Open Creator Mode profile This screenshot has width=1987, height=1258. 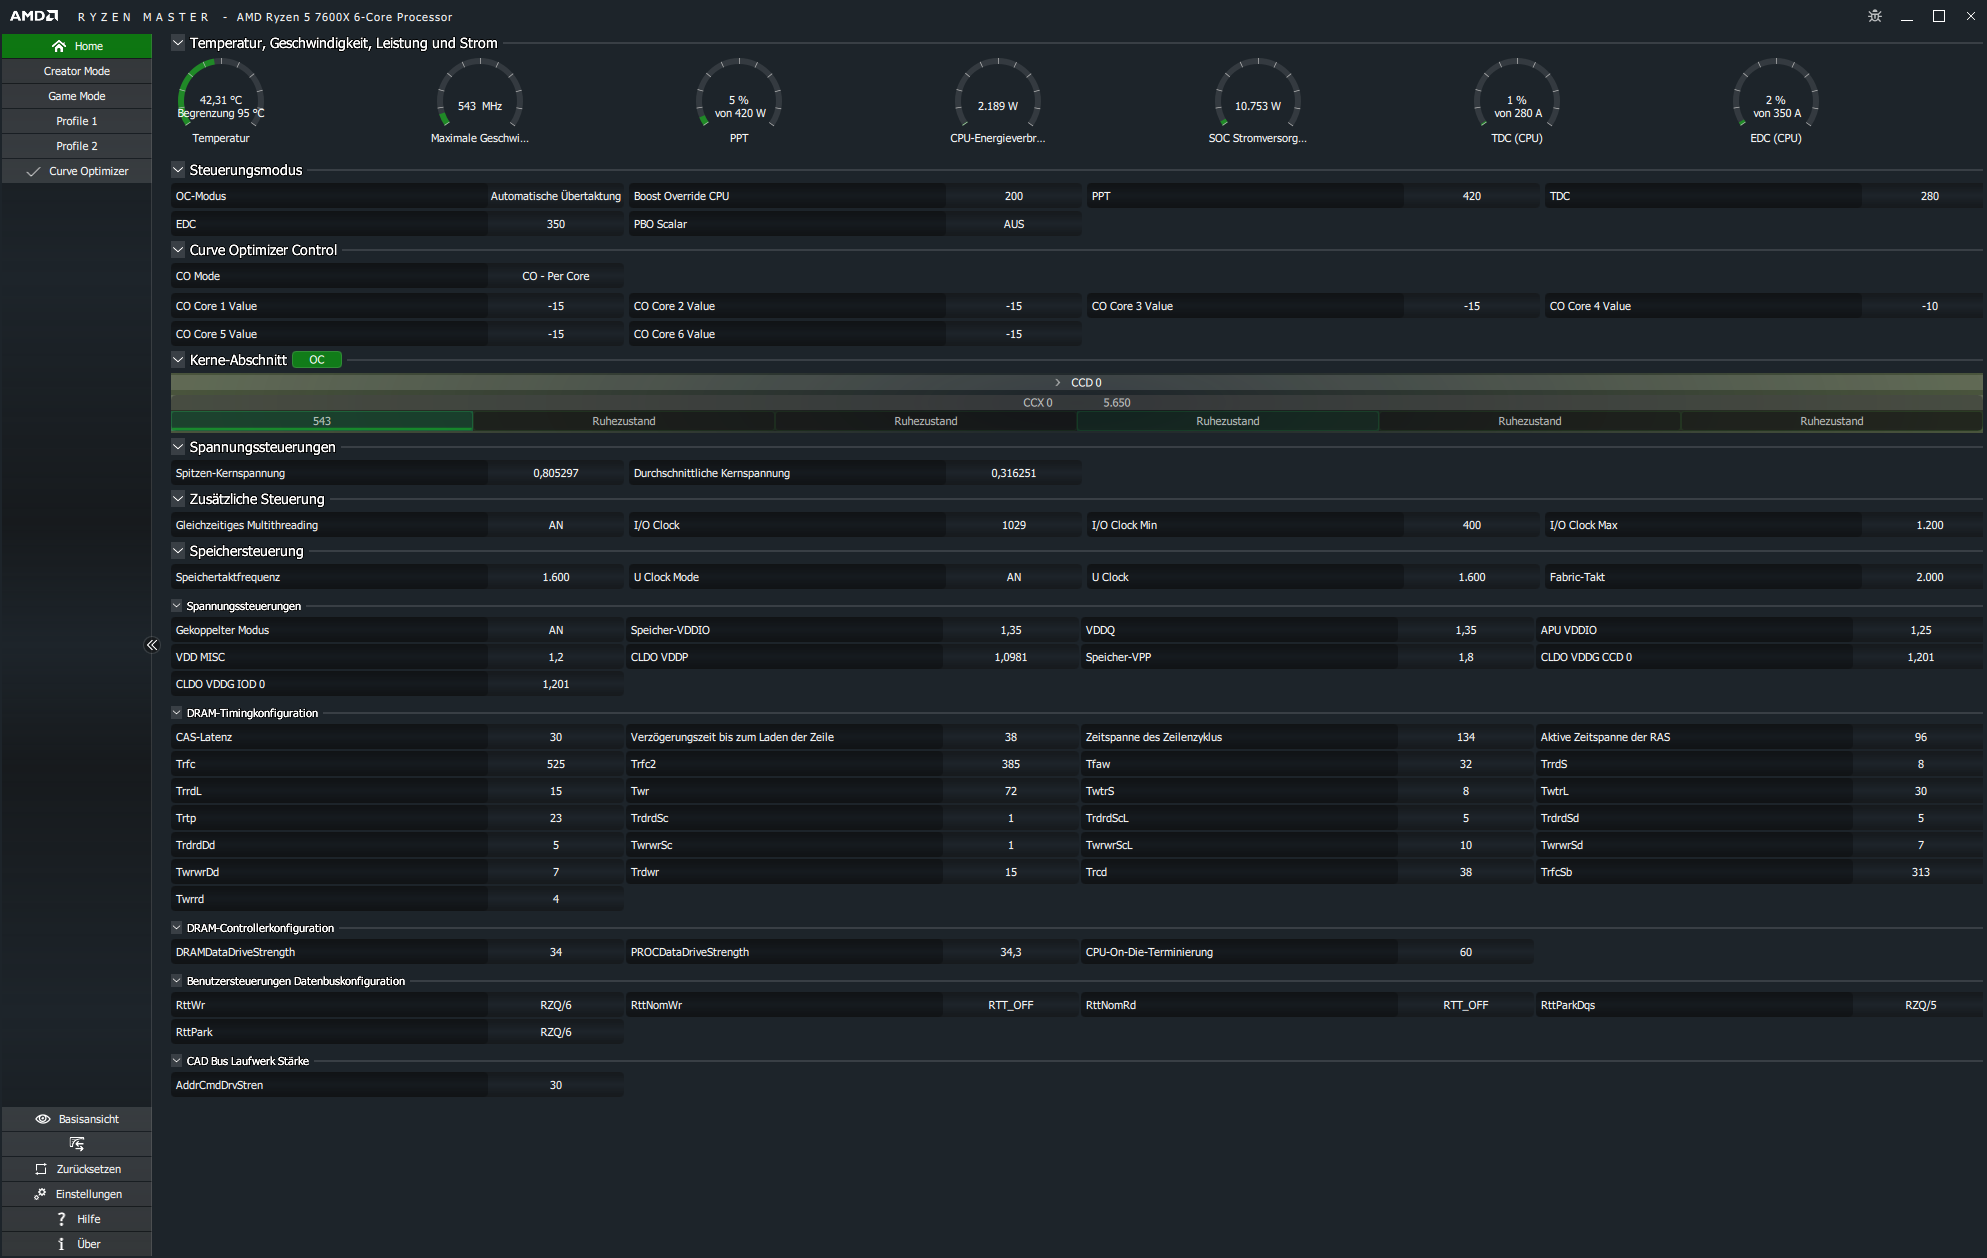tap(77, 71)
